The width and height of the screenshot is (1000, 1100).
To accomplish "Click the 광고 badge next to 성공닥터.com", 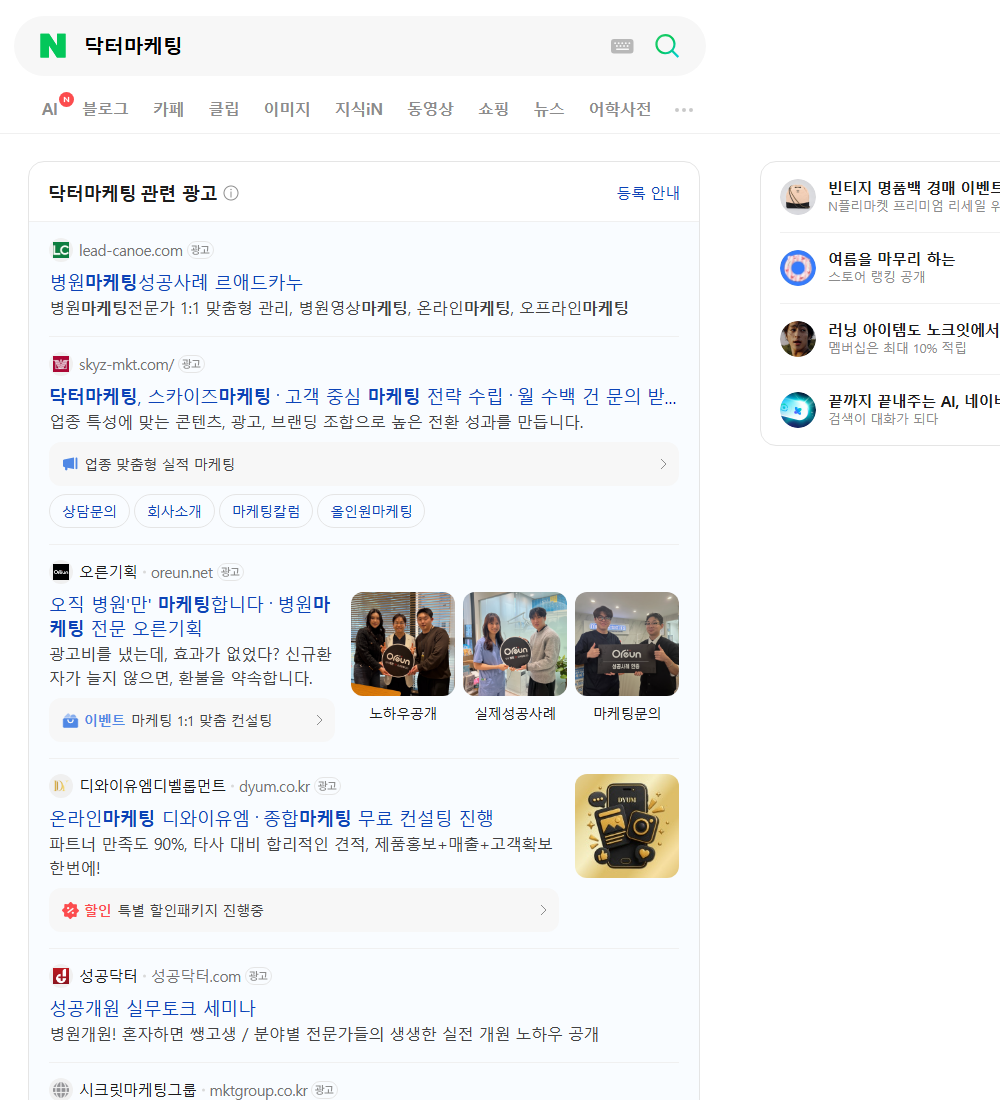I will (258, 976).
